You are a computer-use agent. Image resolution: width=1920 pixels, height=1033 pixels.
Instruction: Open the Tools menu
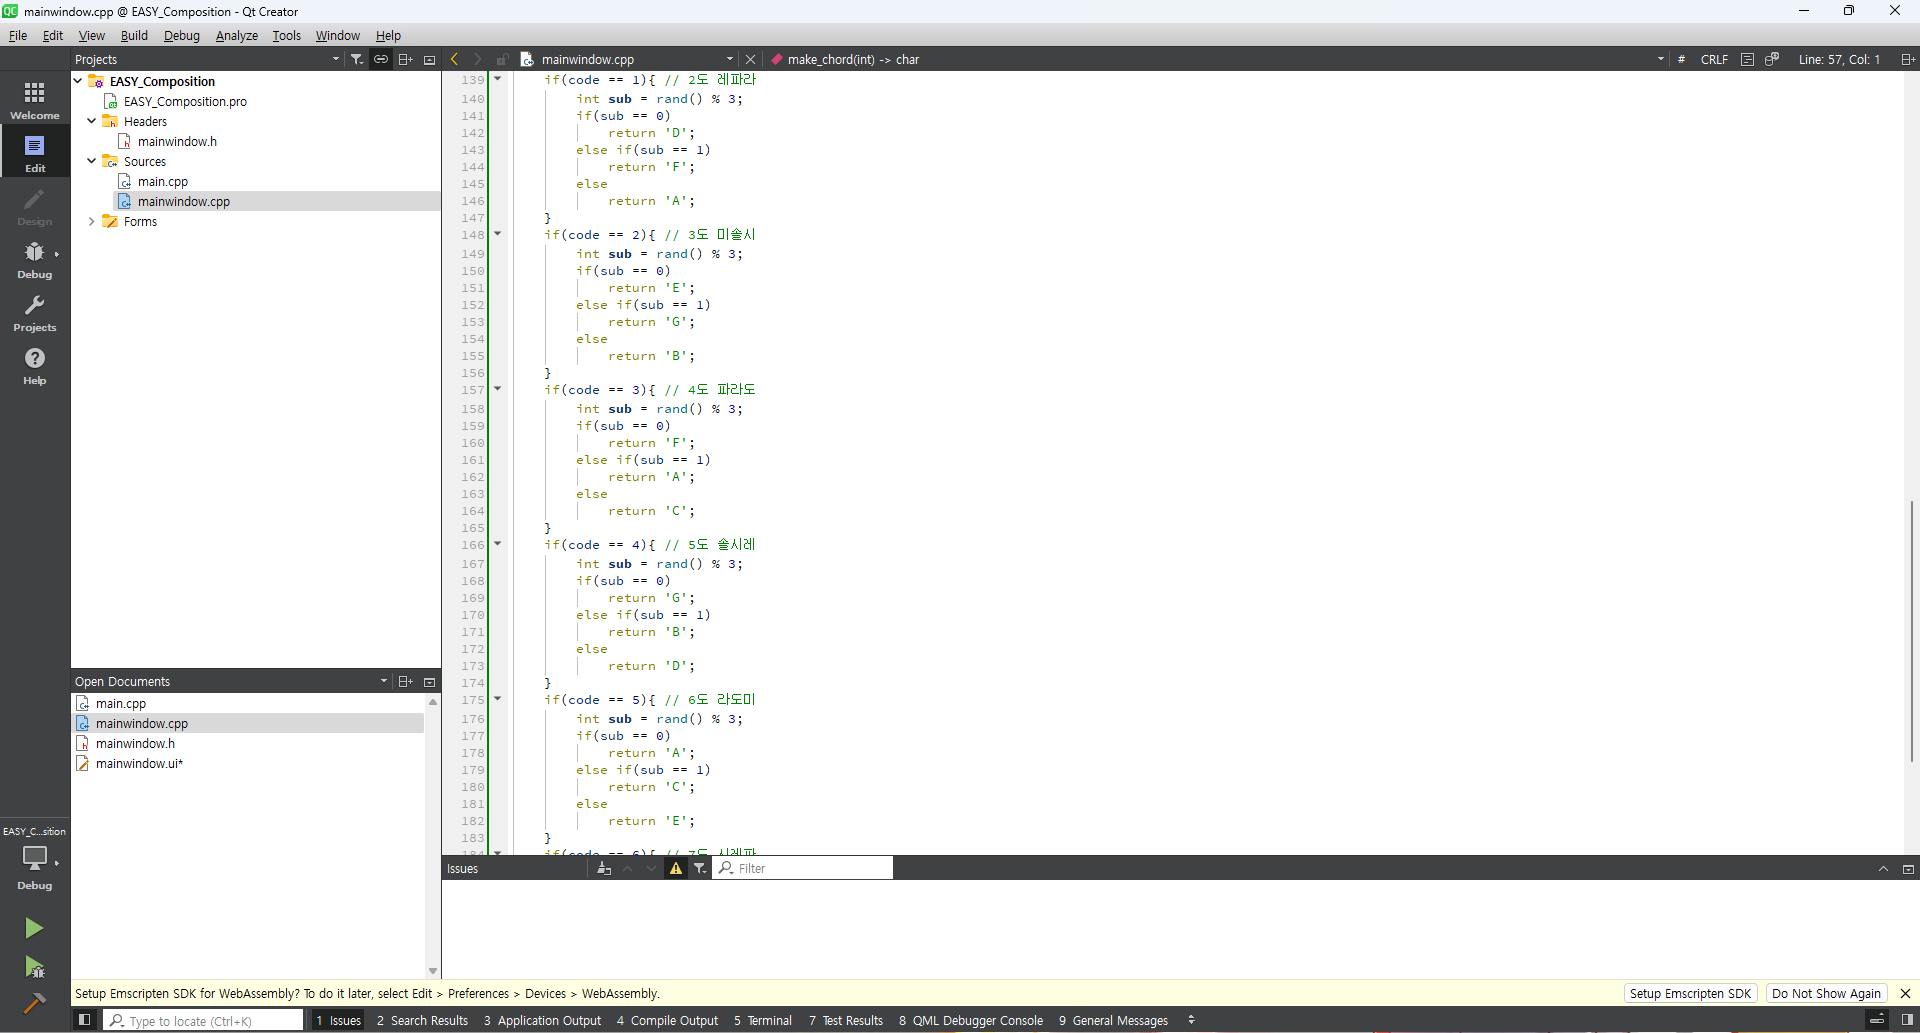[286, 35]
